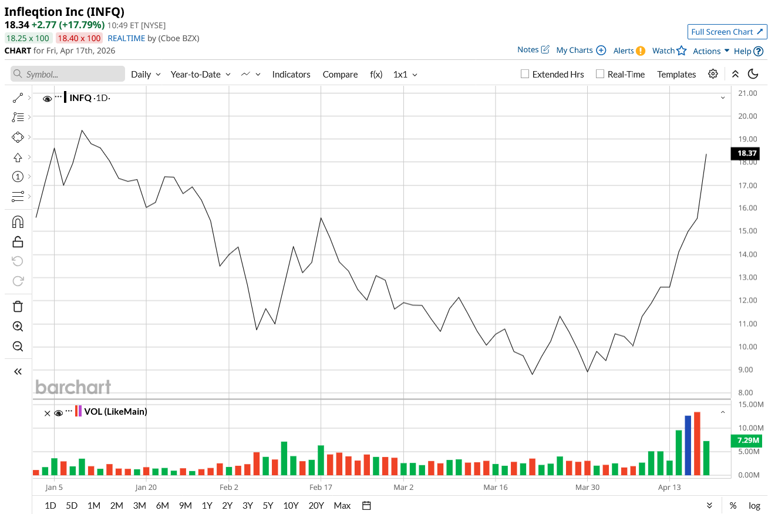The height and width of the screenshot is (514, 768).
Task: Open Templates menu
Action: (676, 74)
